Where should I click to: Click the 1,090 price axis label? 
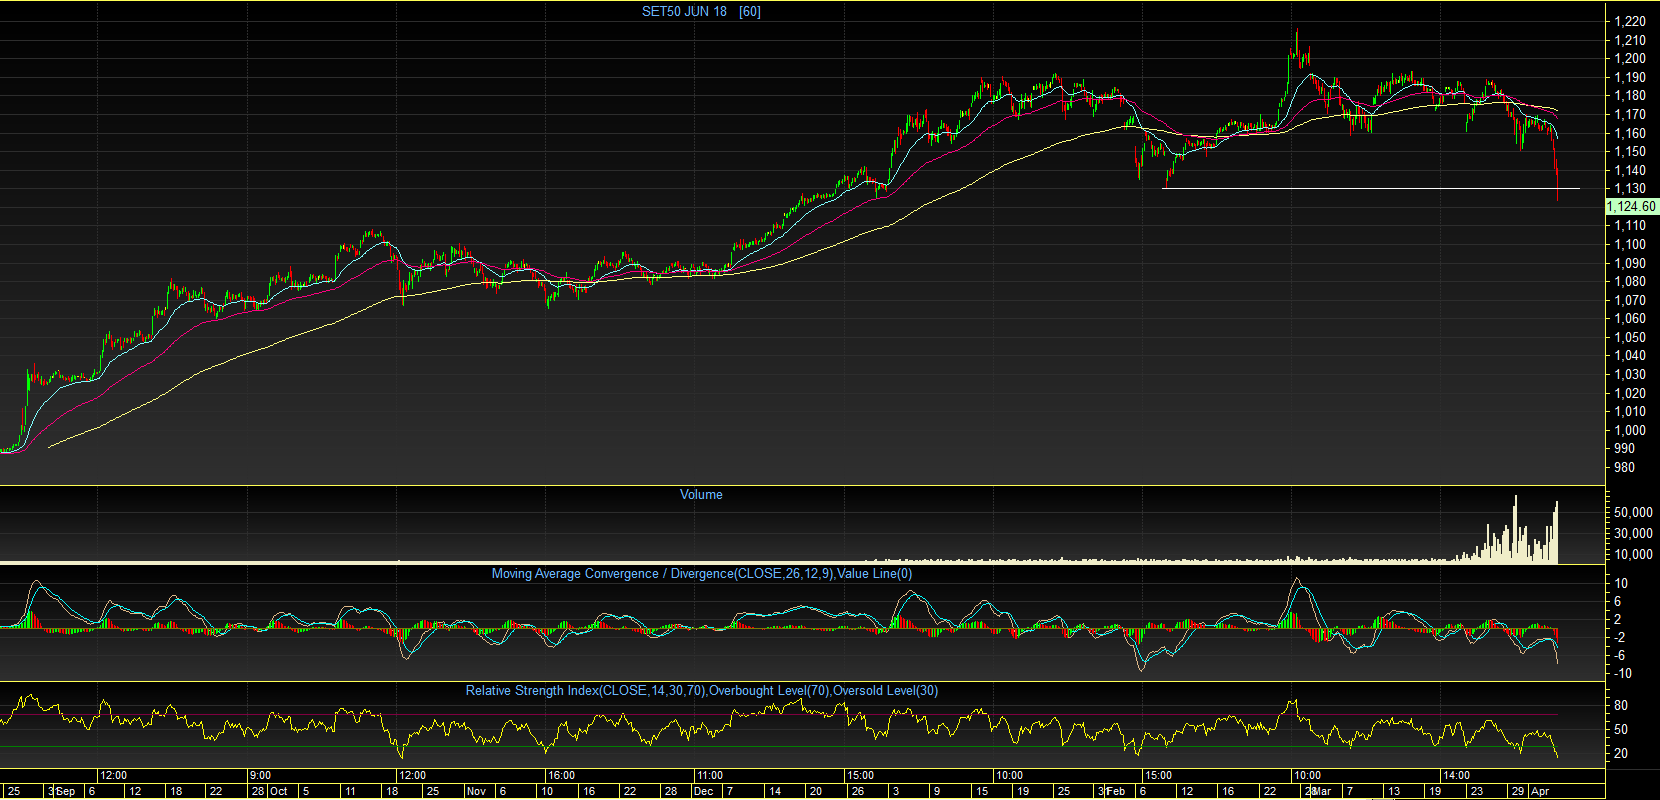[1630, 263]
